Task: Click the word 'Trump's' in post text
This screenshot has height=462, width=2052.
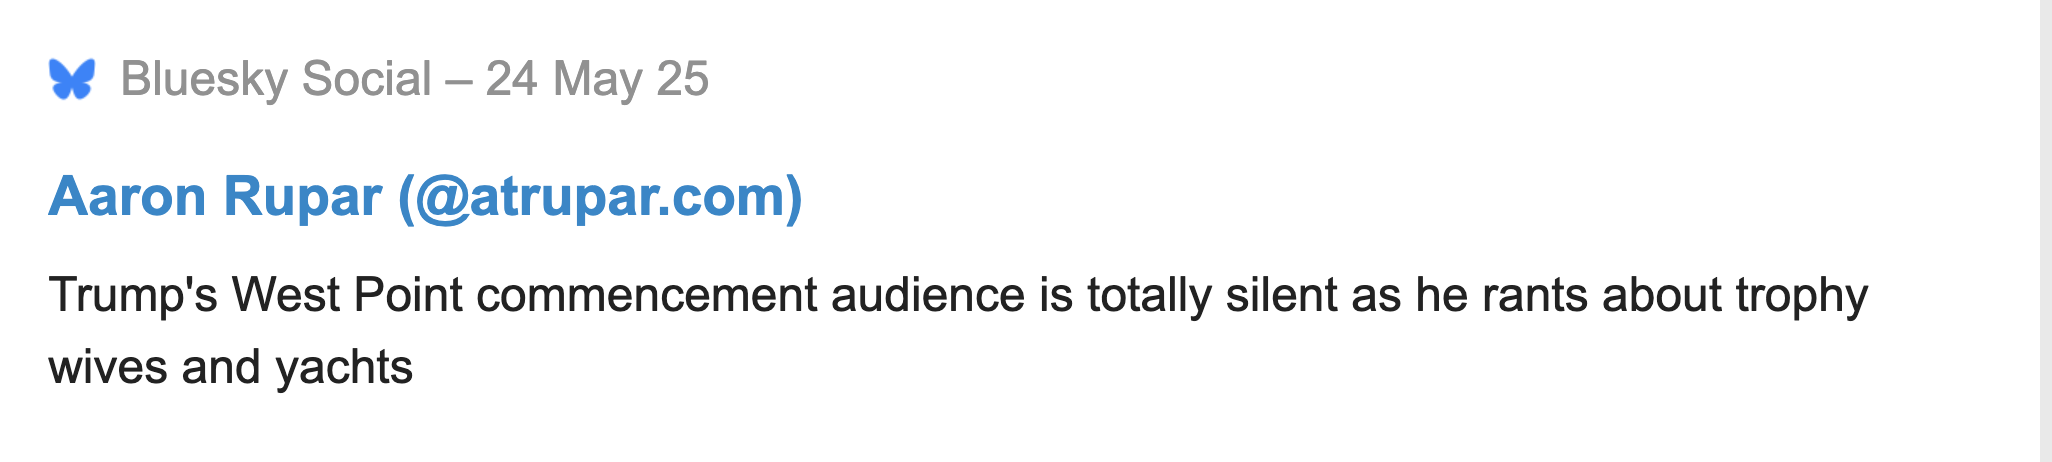Action: pos(133,295)
